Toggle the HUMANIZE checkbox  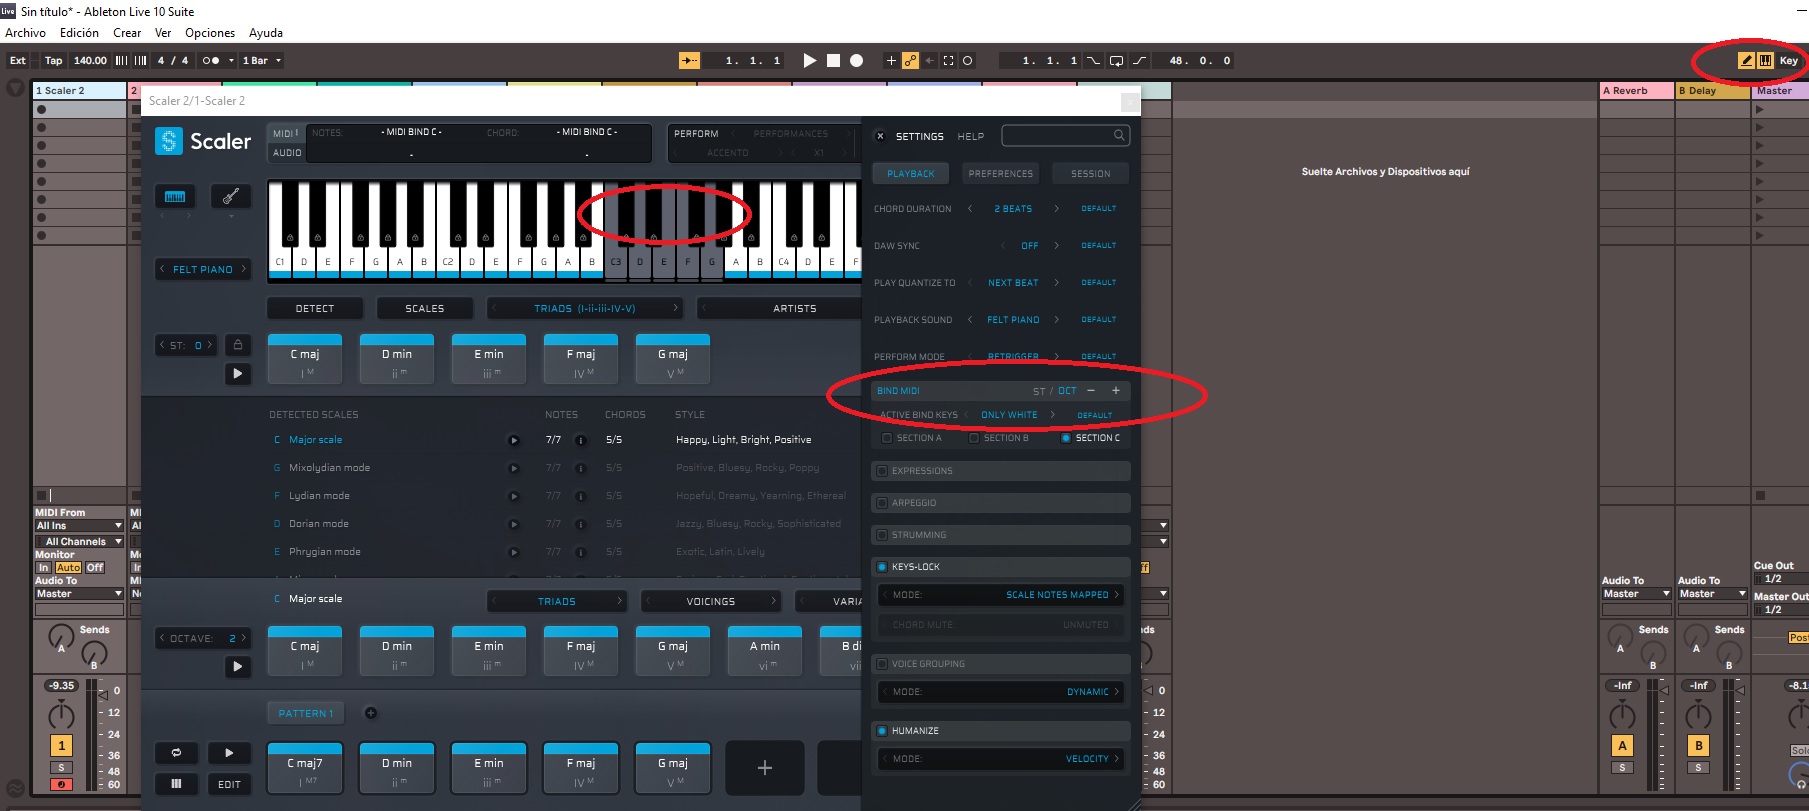[882, 731]
